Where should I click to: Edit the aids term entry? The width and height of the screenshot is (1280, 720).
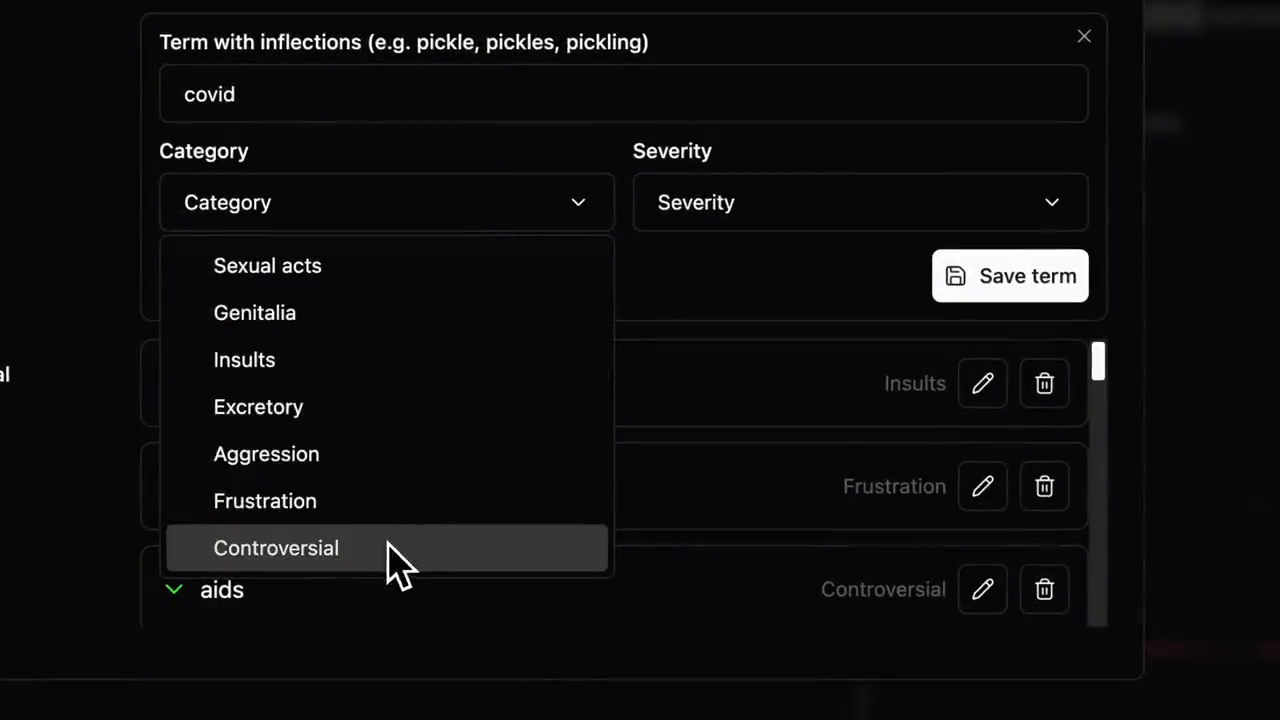(982, 589)
